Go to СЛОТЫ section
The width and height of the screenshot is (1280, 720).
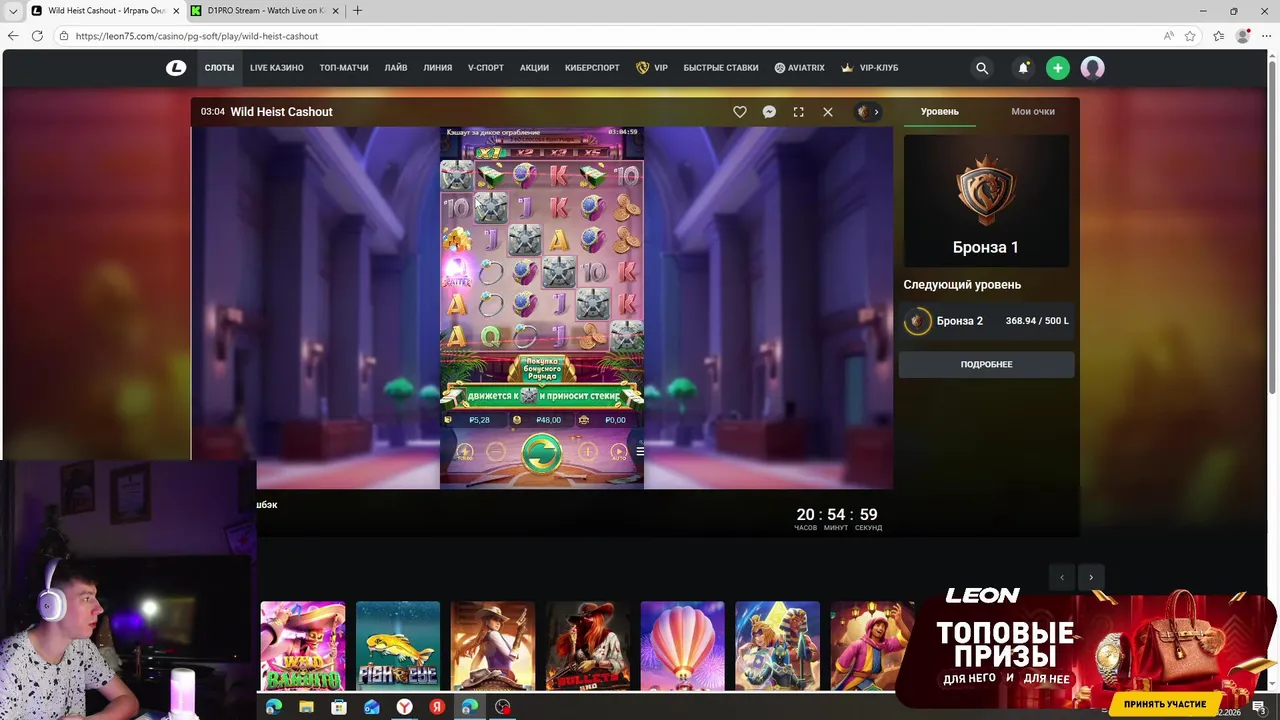(219, 68)
